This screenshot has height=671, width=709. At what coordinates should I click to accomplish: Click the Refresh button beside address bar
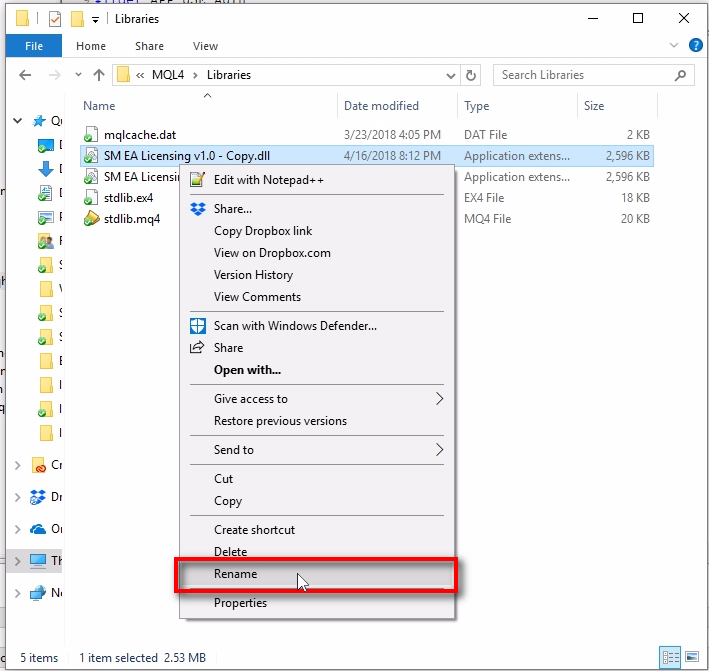472,75
